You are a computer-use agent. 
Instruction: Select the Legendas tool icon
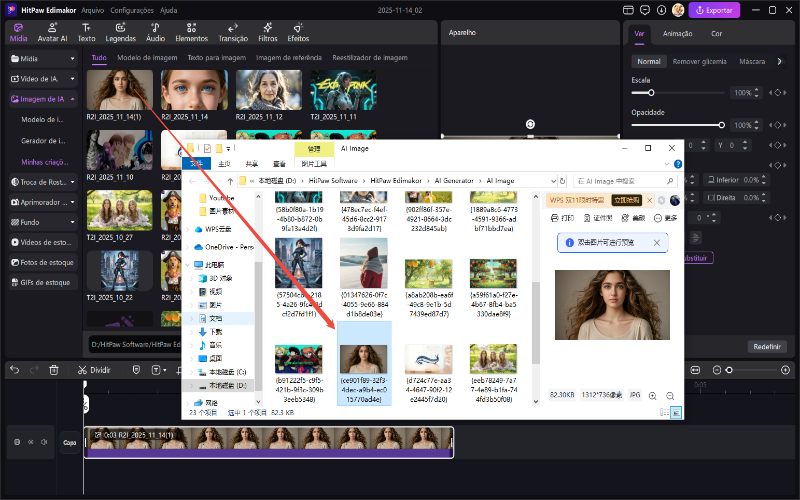coord(120,30)
